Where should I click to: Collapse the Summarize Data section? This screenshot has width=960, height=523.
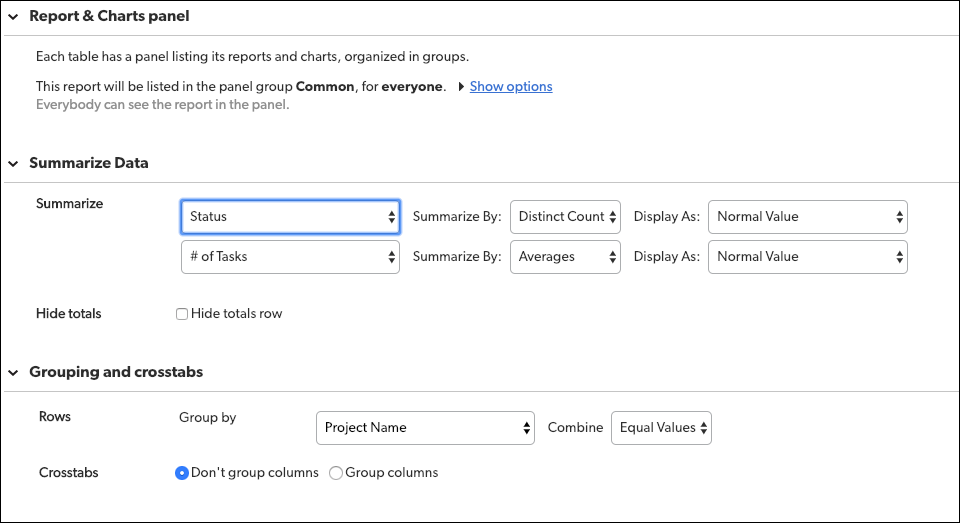pos(13,164)
